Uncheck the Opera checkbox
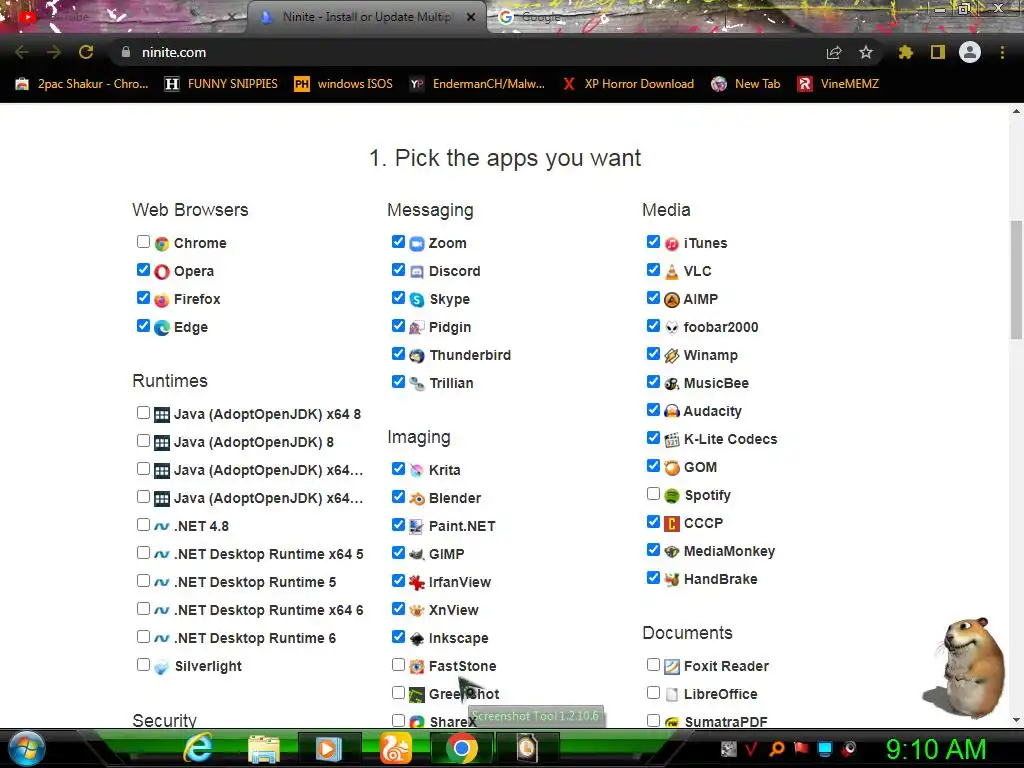The width and height of the screenshot is (1024, 768). click(143, 270)
